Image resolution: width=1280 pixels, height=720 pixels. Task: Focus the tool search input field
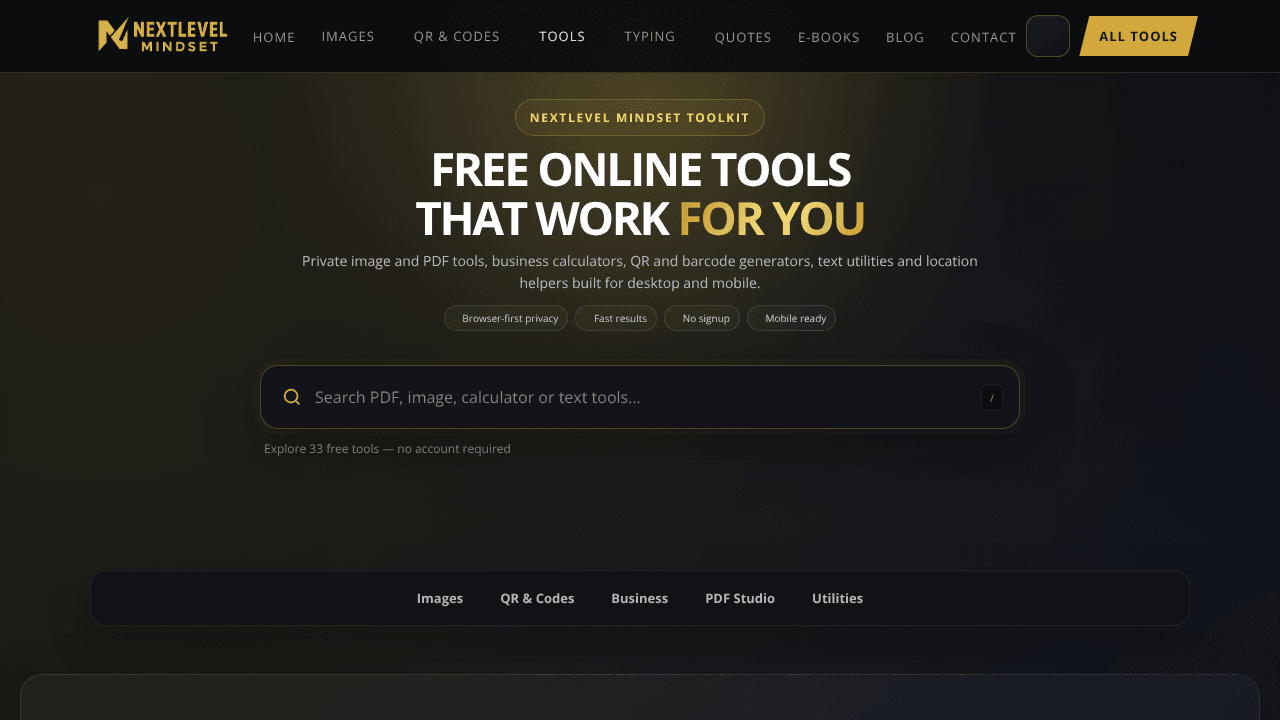pos(640,397)
